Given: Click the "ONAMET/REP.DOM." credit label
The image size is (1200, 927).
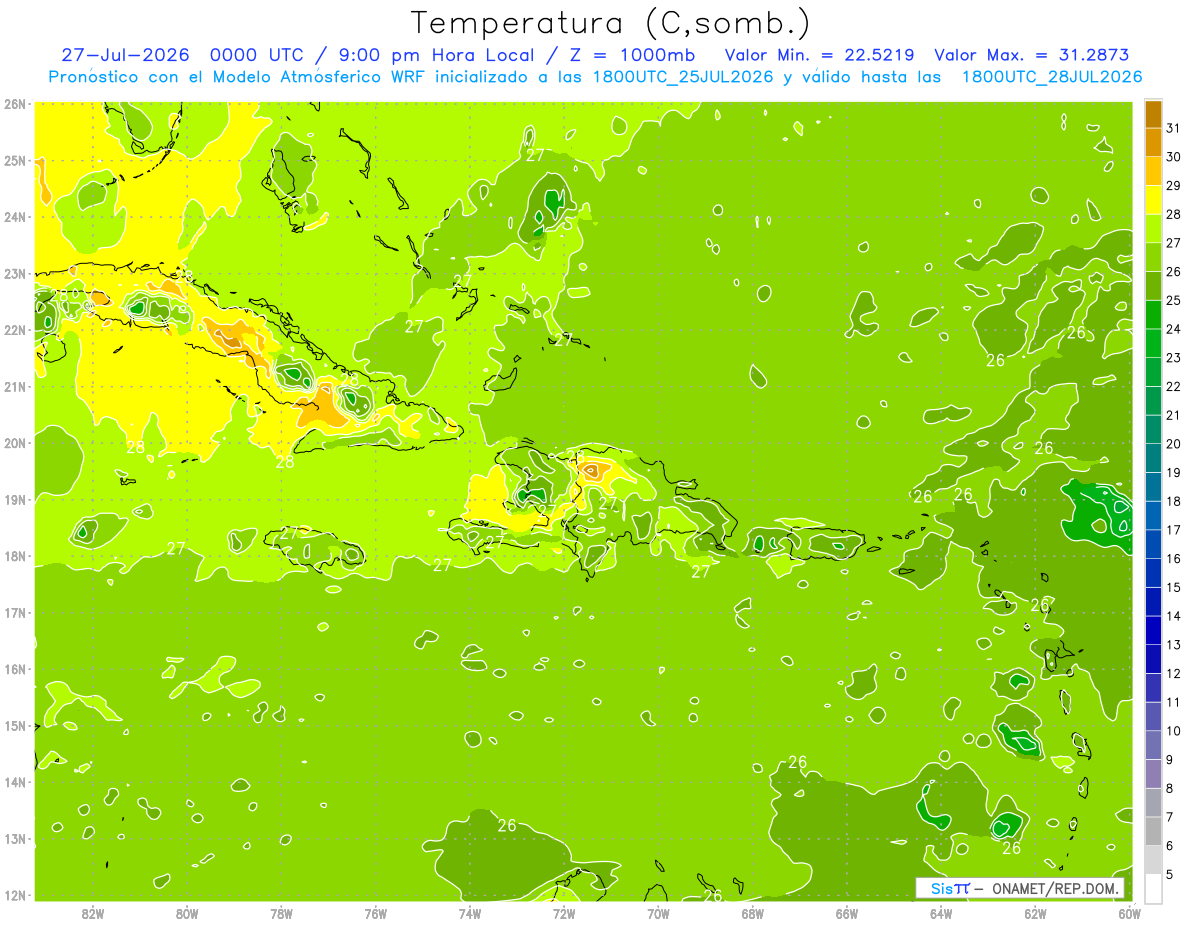Looking at the screenshot, I should pyautogui.click(x=1054, y=889).
